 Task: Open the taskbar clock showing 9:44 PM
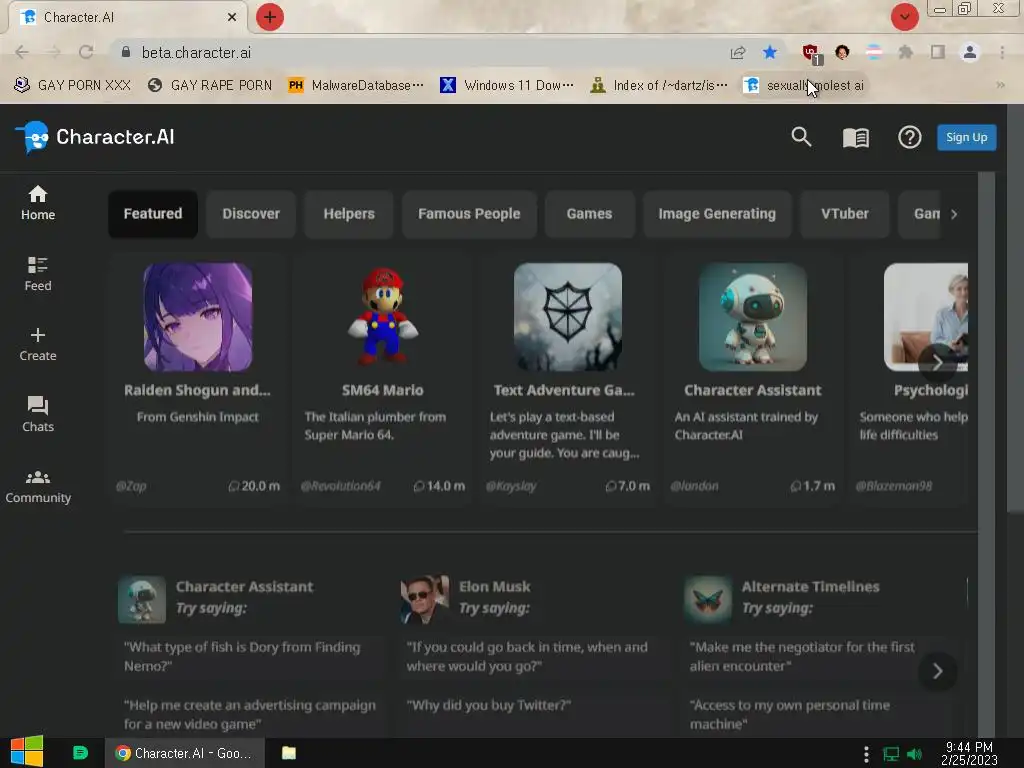tap(969, 753)
